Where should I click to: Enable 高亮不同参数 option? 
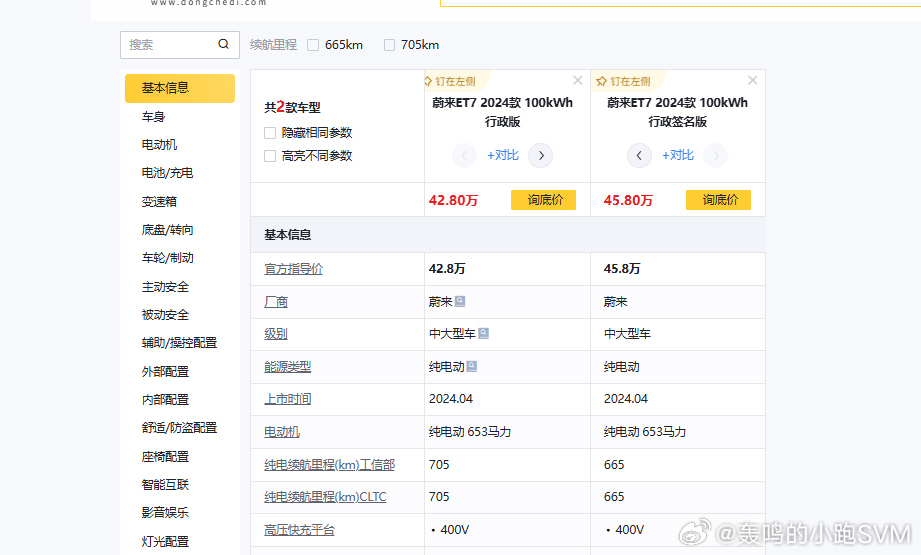tap(270, 156)
